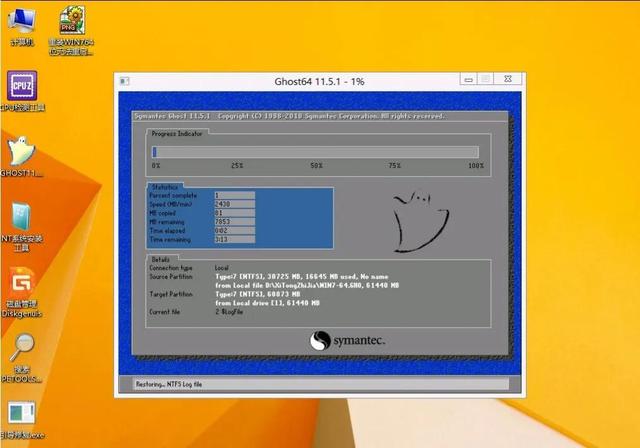Click the Progress Indicator bar

[x=315, y=152]
